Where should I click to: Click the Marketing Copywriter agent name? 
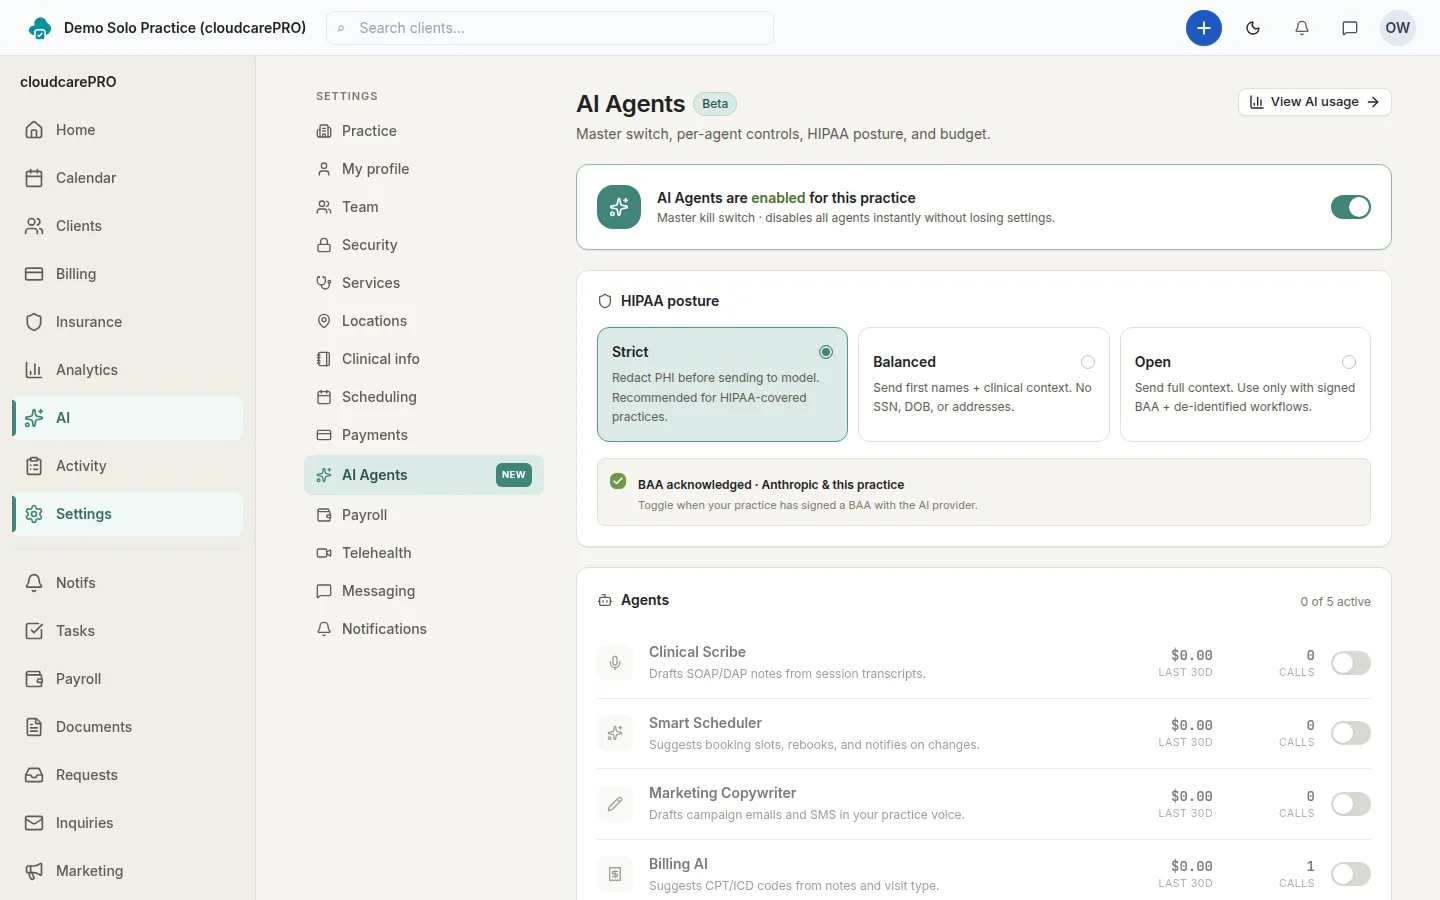pyautogui.click(x=722, y=793)
